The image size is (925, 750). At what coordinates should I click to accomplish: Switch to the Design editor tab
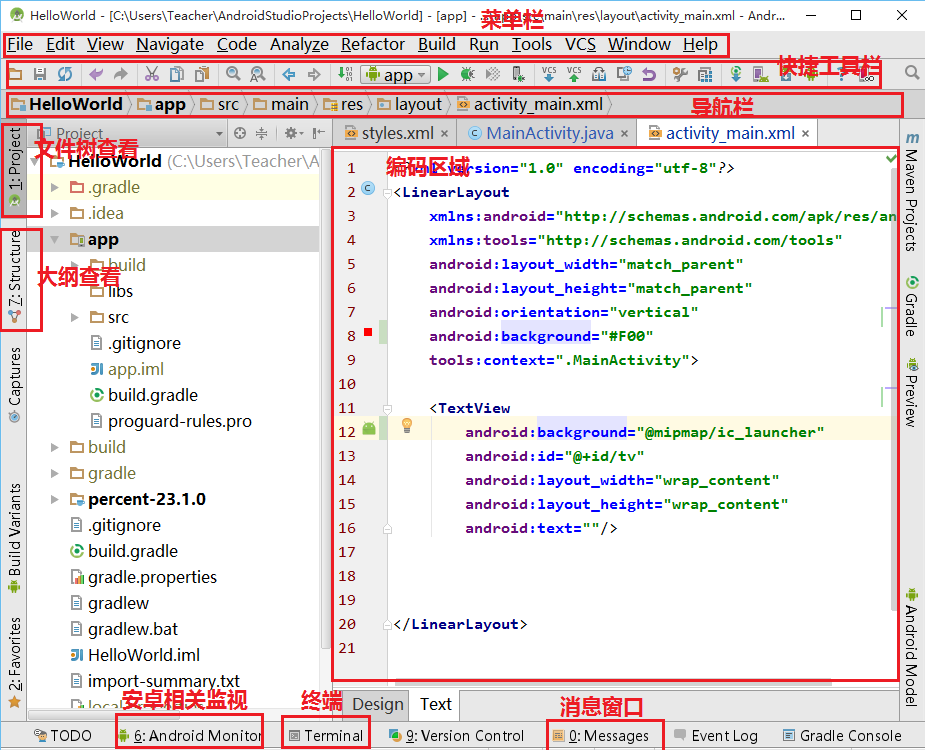coord(378,704)
